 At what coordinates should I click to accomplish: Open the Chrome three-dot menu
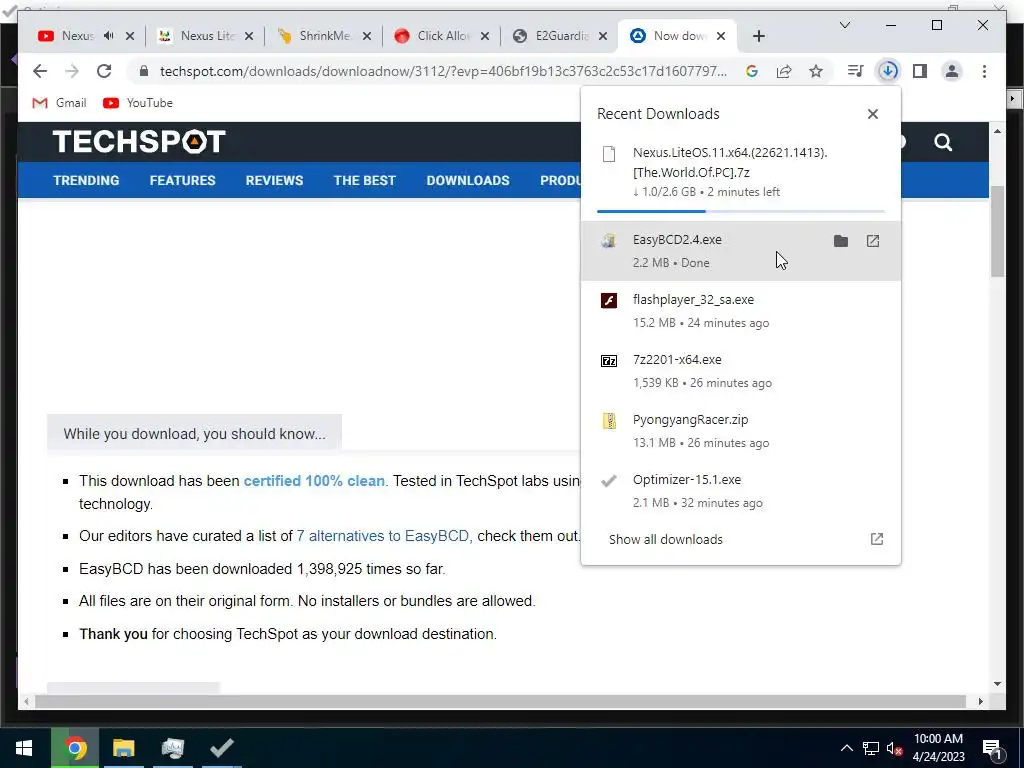click(x=984, y=71)
